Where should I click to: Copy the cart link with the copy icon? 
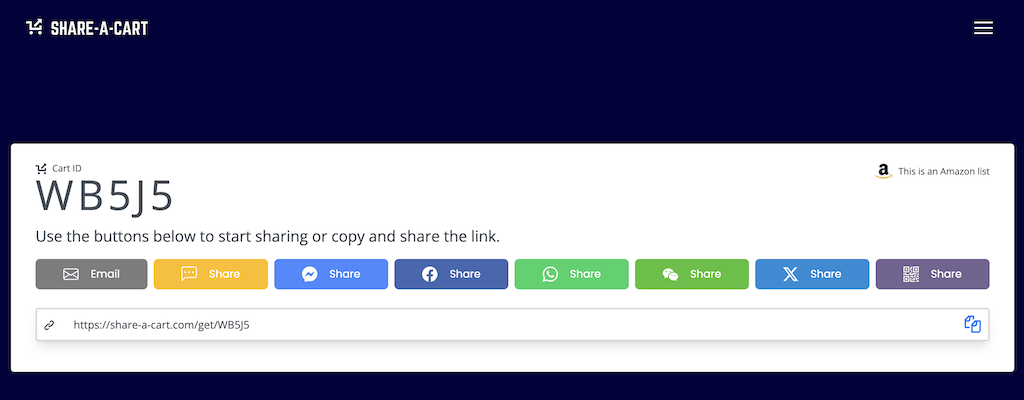point(972,324)
